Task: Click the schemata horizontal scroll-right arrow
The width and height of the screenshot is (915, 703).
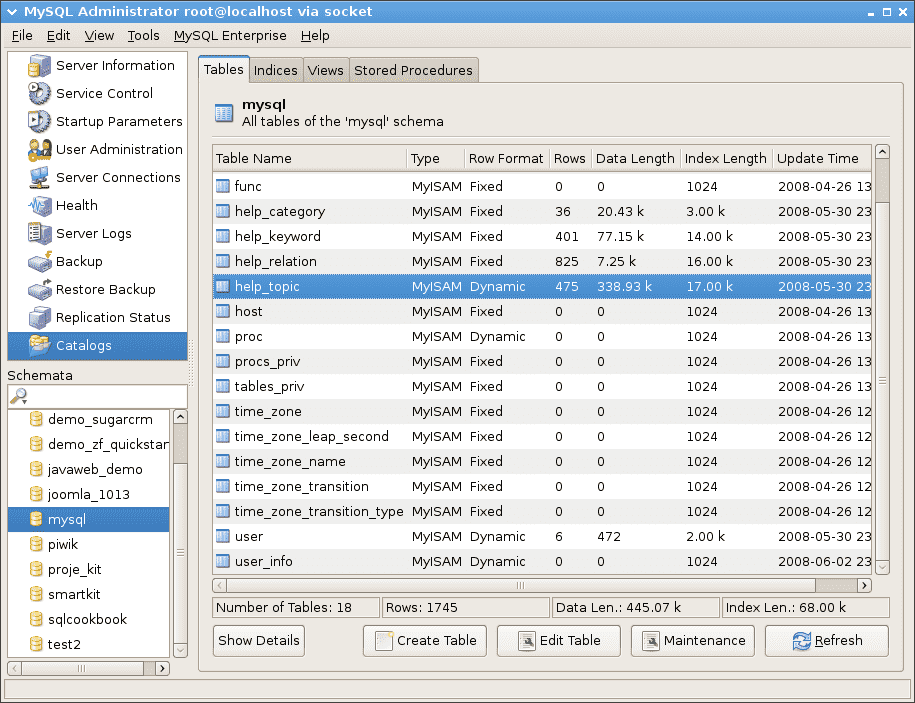Action: [163, 668]
